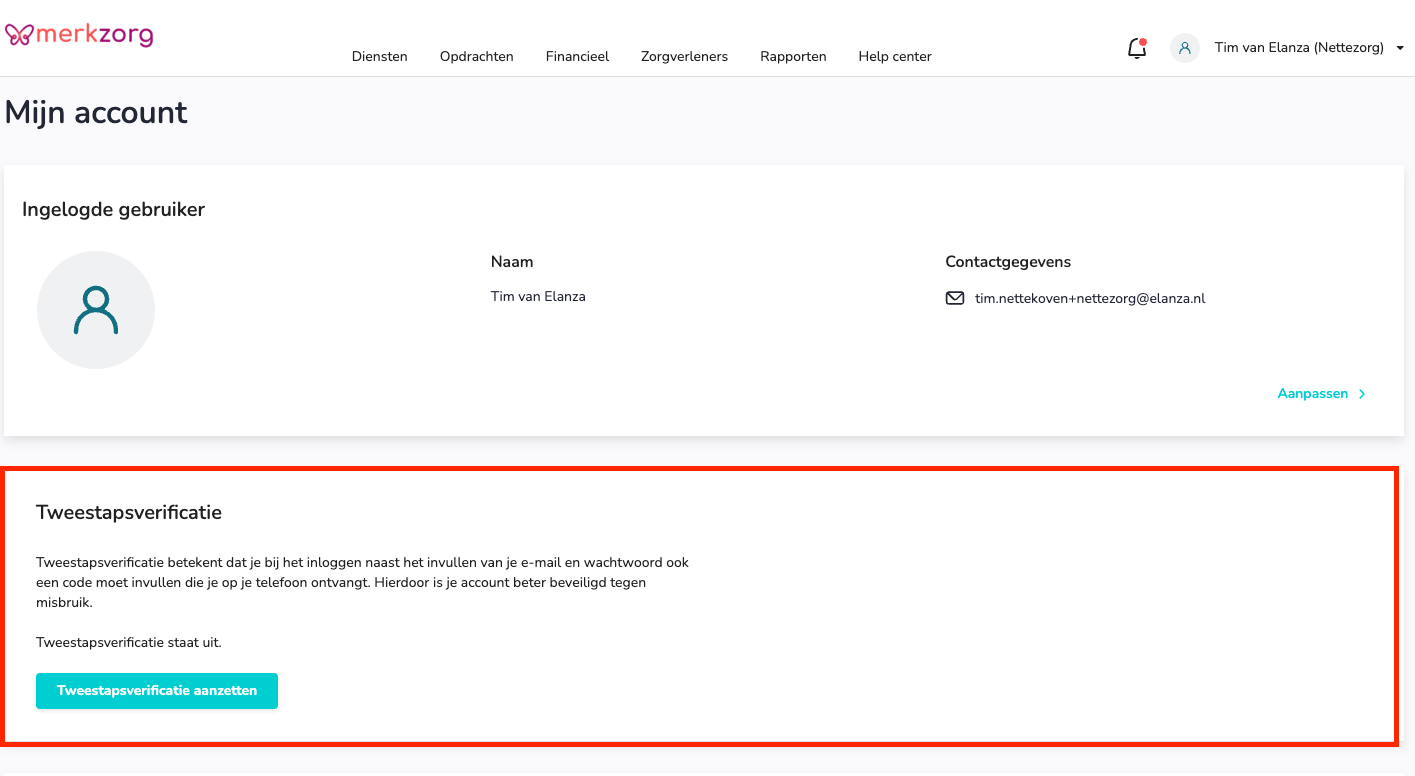Open the Diensten menu
This screenshot has width=1415, height=776.
(x=379, y=57)
